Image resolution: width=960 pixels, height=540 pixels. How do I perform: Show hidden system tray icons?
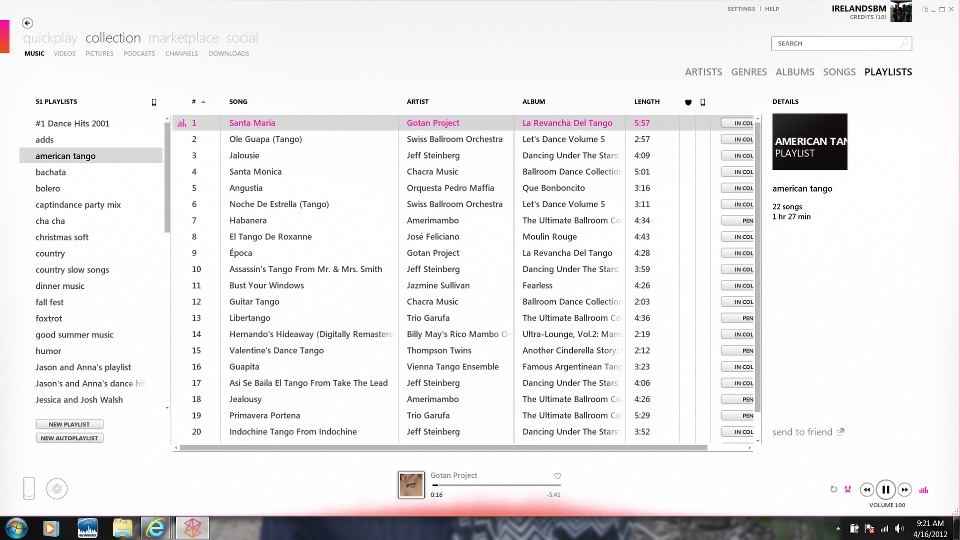tap(838, 528)
